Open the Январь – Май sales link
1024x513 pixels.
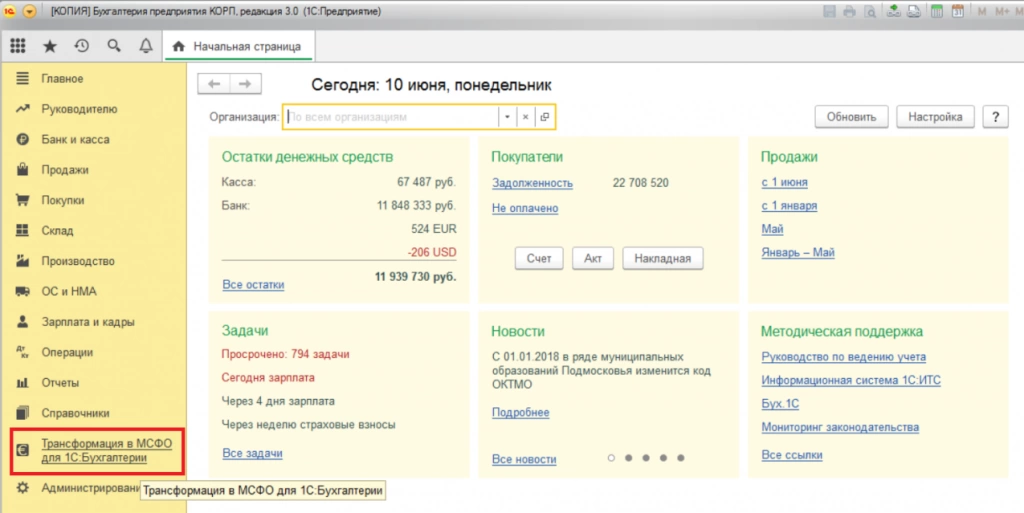tap(798, 253)
